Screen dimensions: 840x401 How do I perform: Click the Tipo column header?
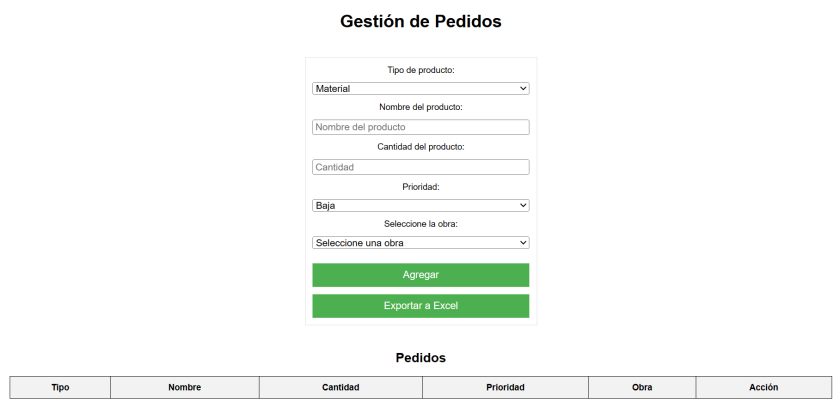pos(60,388)
